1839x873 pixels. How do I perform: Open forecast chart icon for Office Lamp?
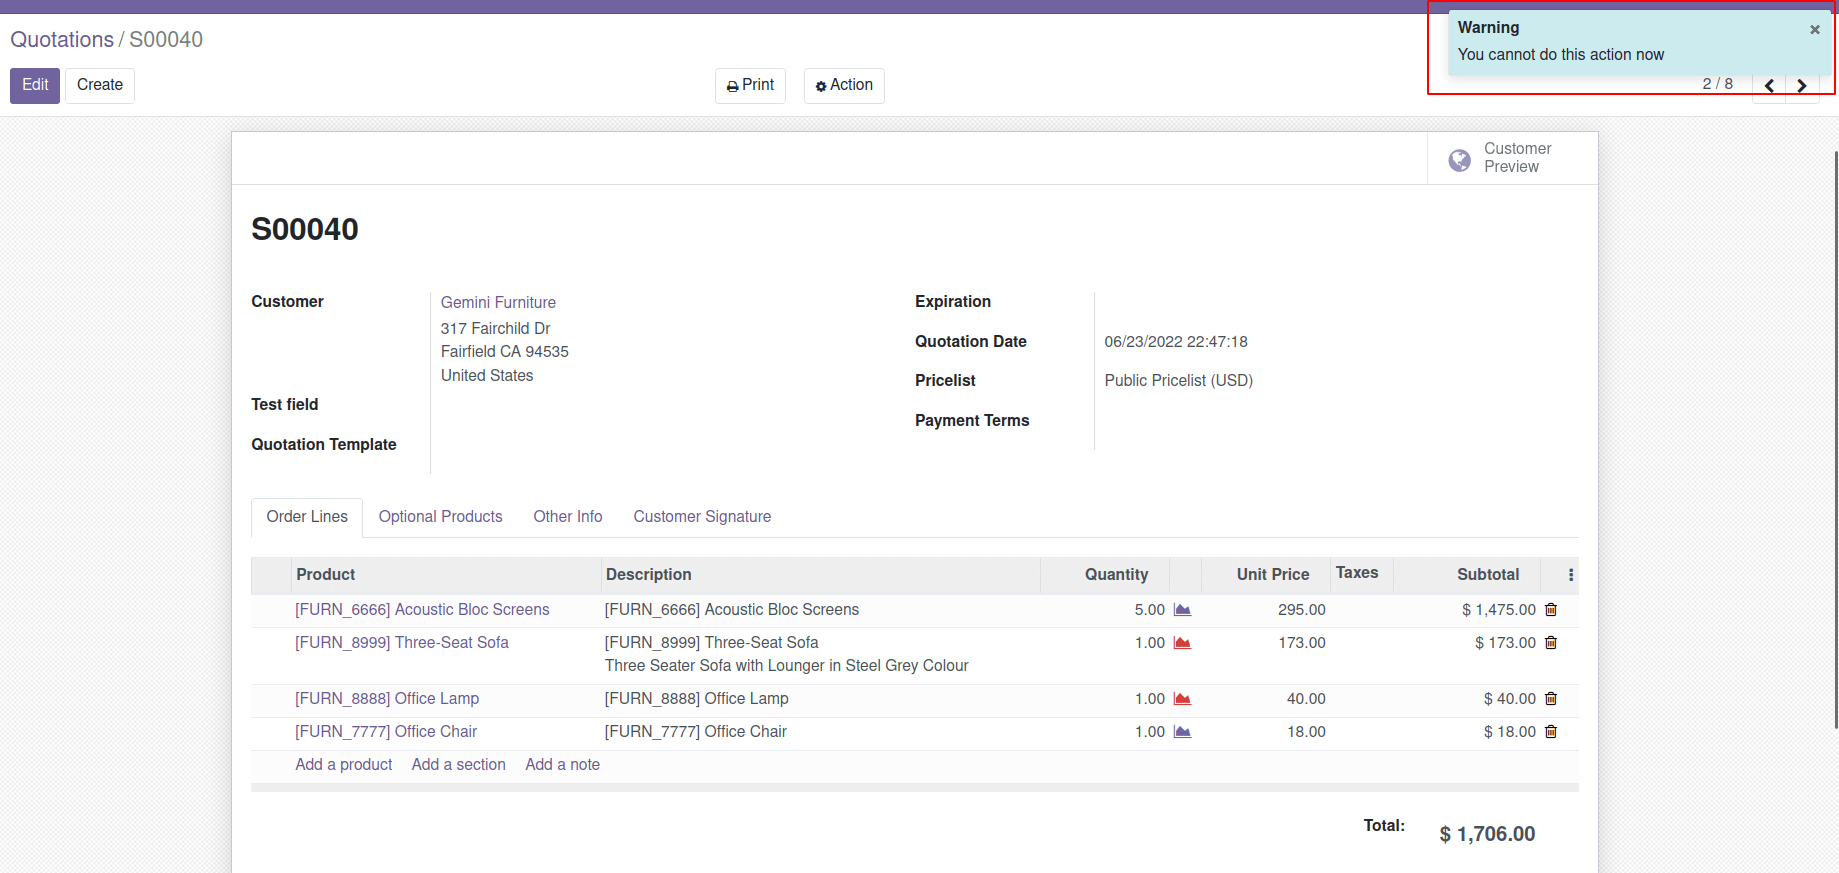tap(1182, 699)
